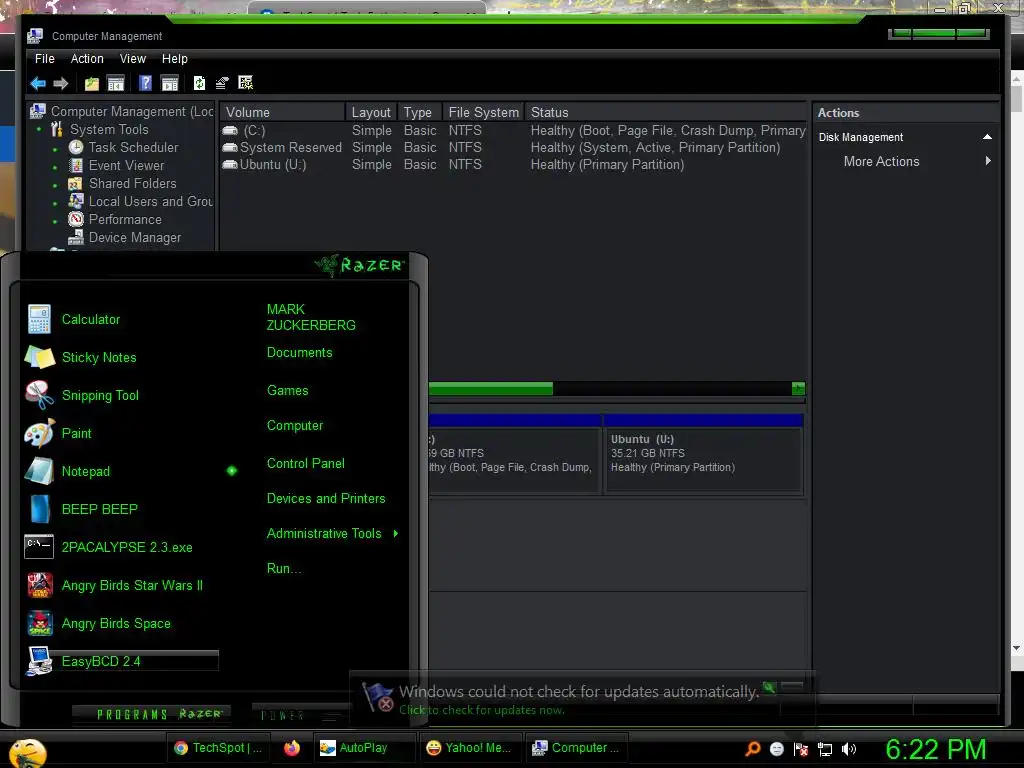Select the System Reserved volume row
The height and width of the screenshot is (768, 1024).
click(x=513, y=148)
